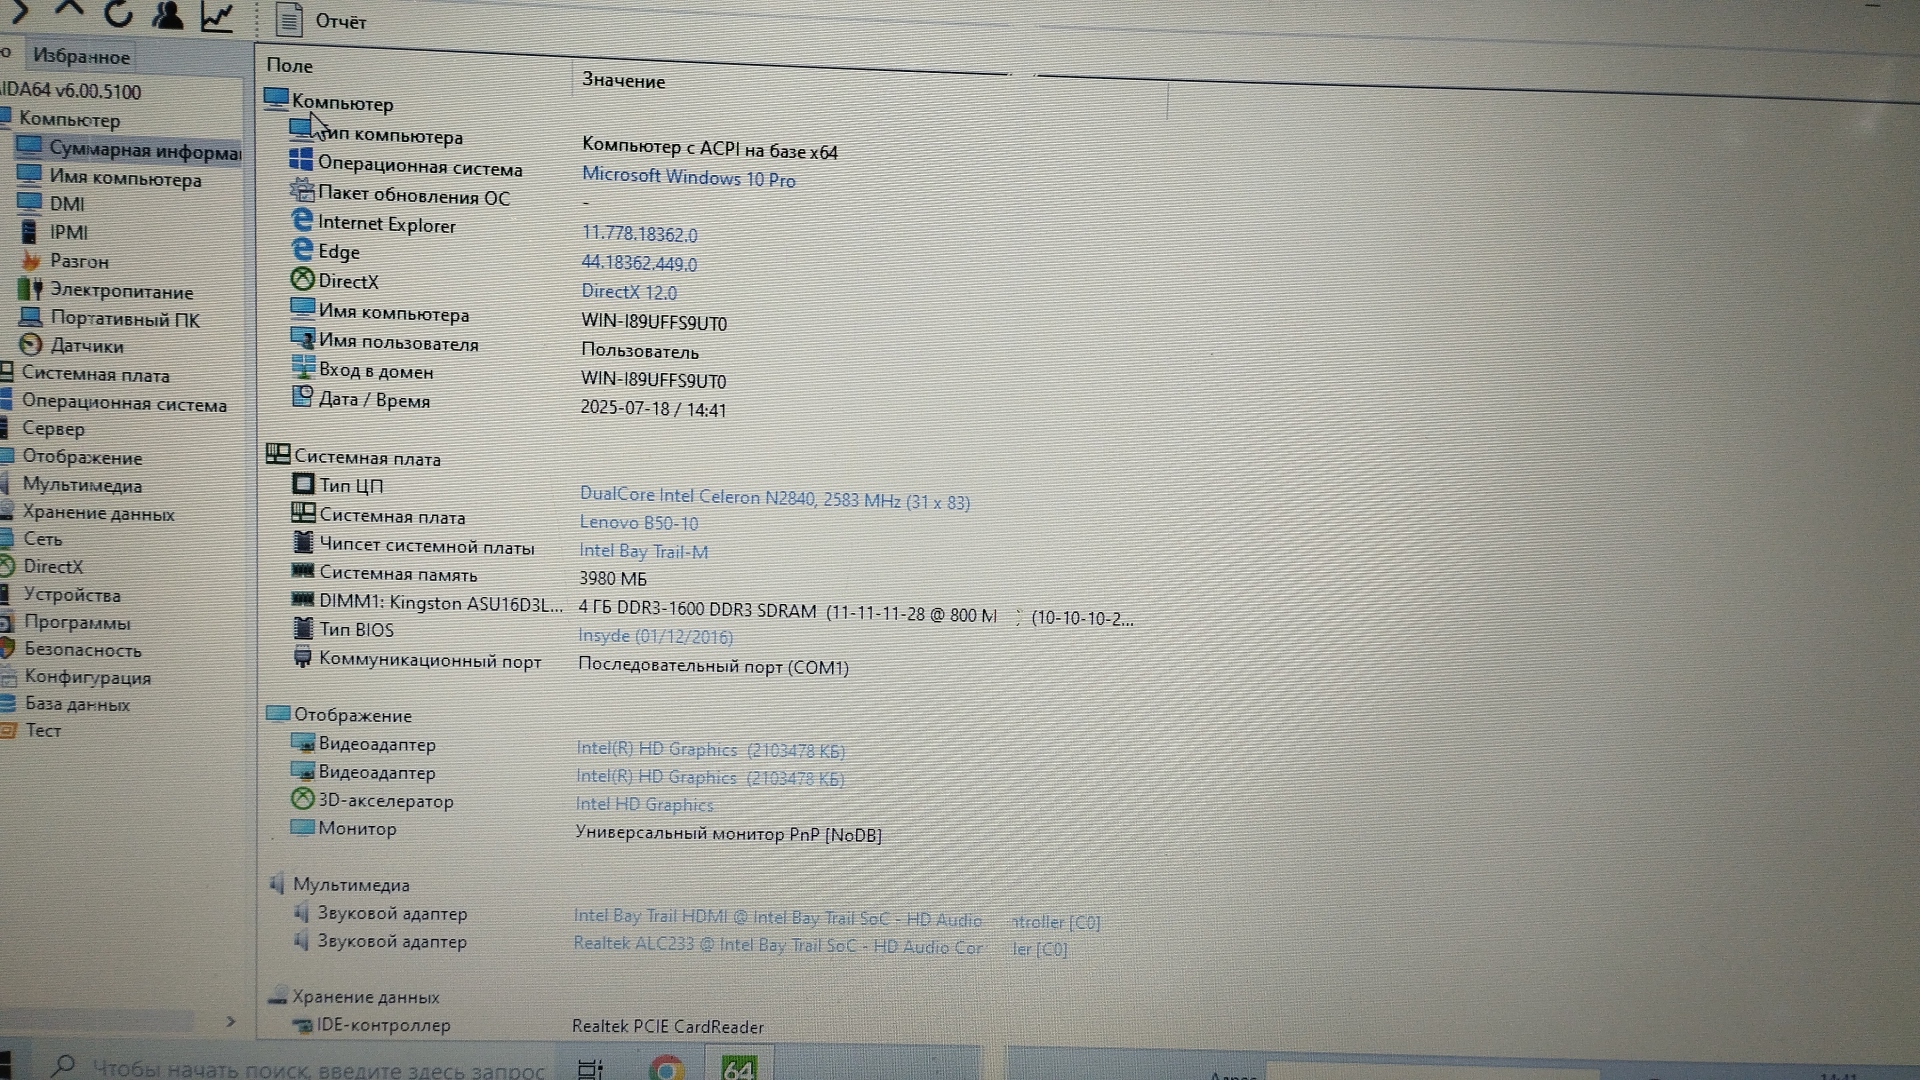Image resolution: width=1920 pixels, height=1080 pixels.
Task: Select Электропитание in the tree
Action: point(121,291)
